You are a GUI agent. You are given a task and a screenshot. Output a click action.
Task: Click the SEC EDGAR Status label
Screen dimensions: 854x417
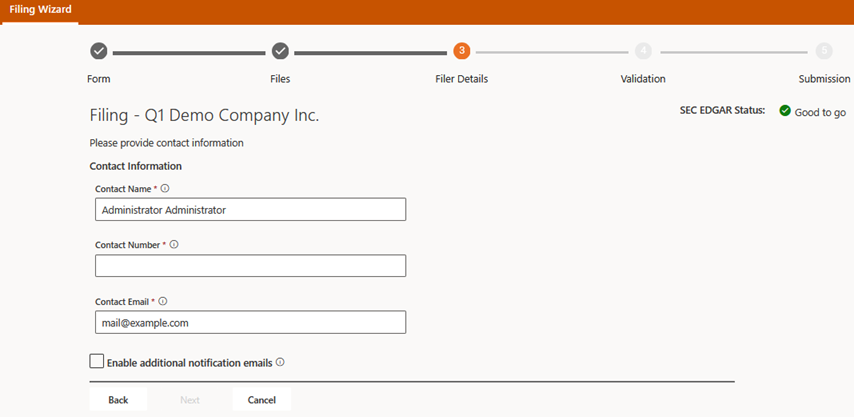pyautogui.click(x=722, y=111)
